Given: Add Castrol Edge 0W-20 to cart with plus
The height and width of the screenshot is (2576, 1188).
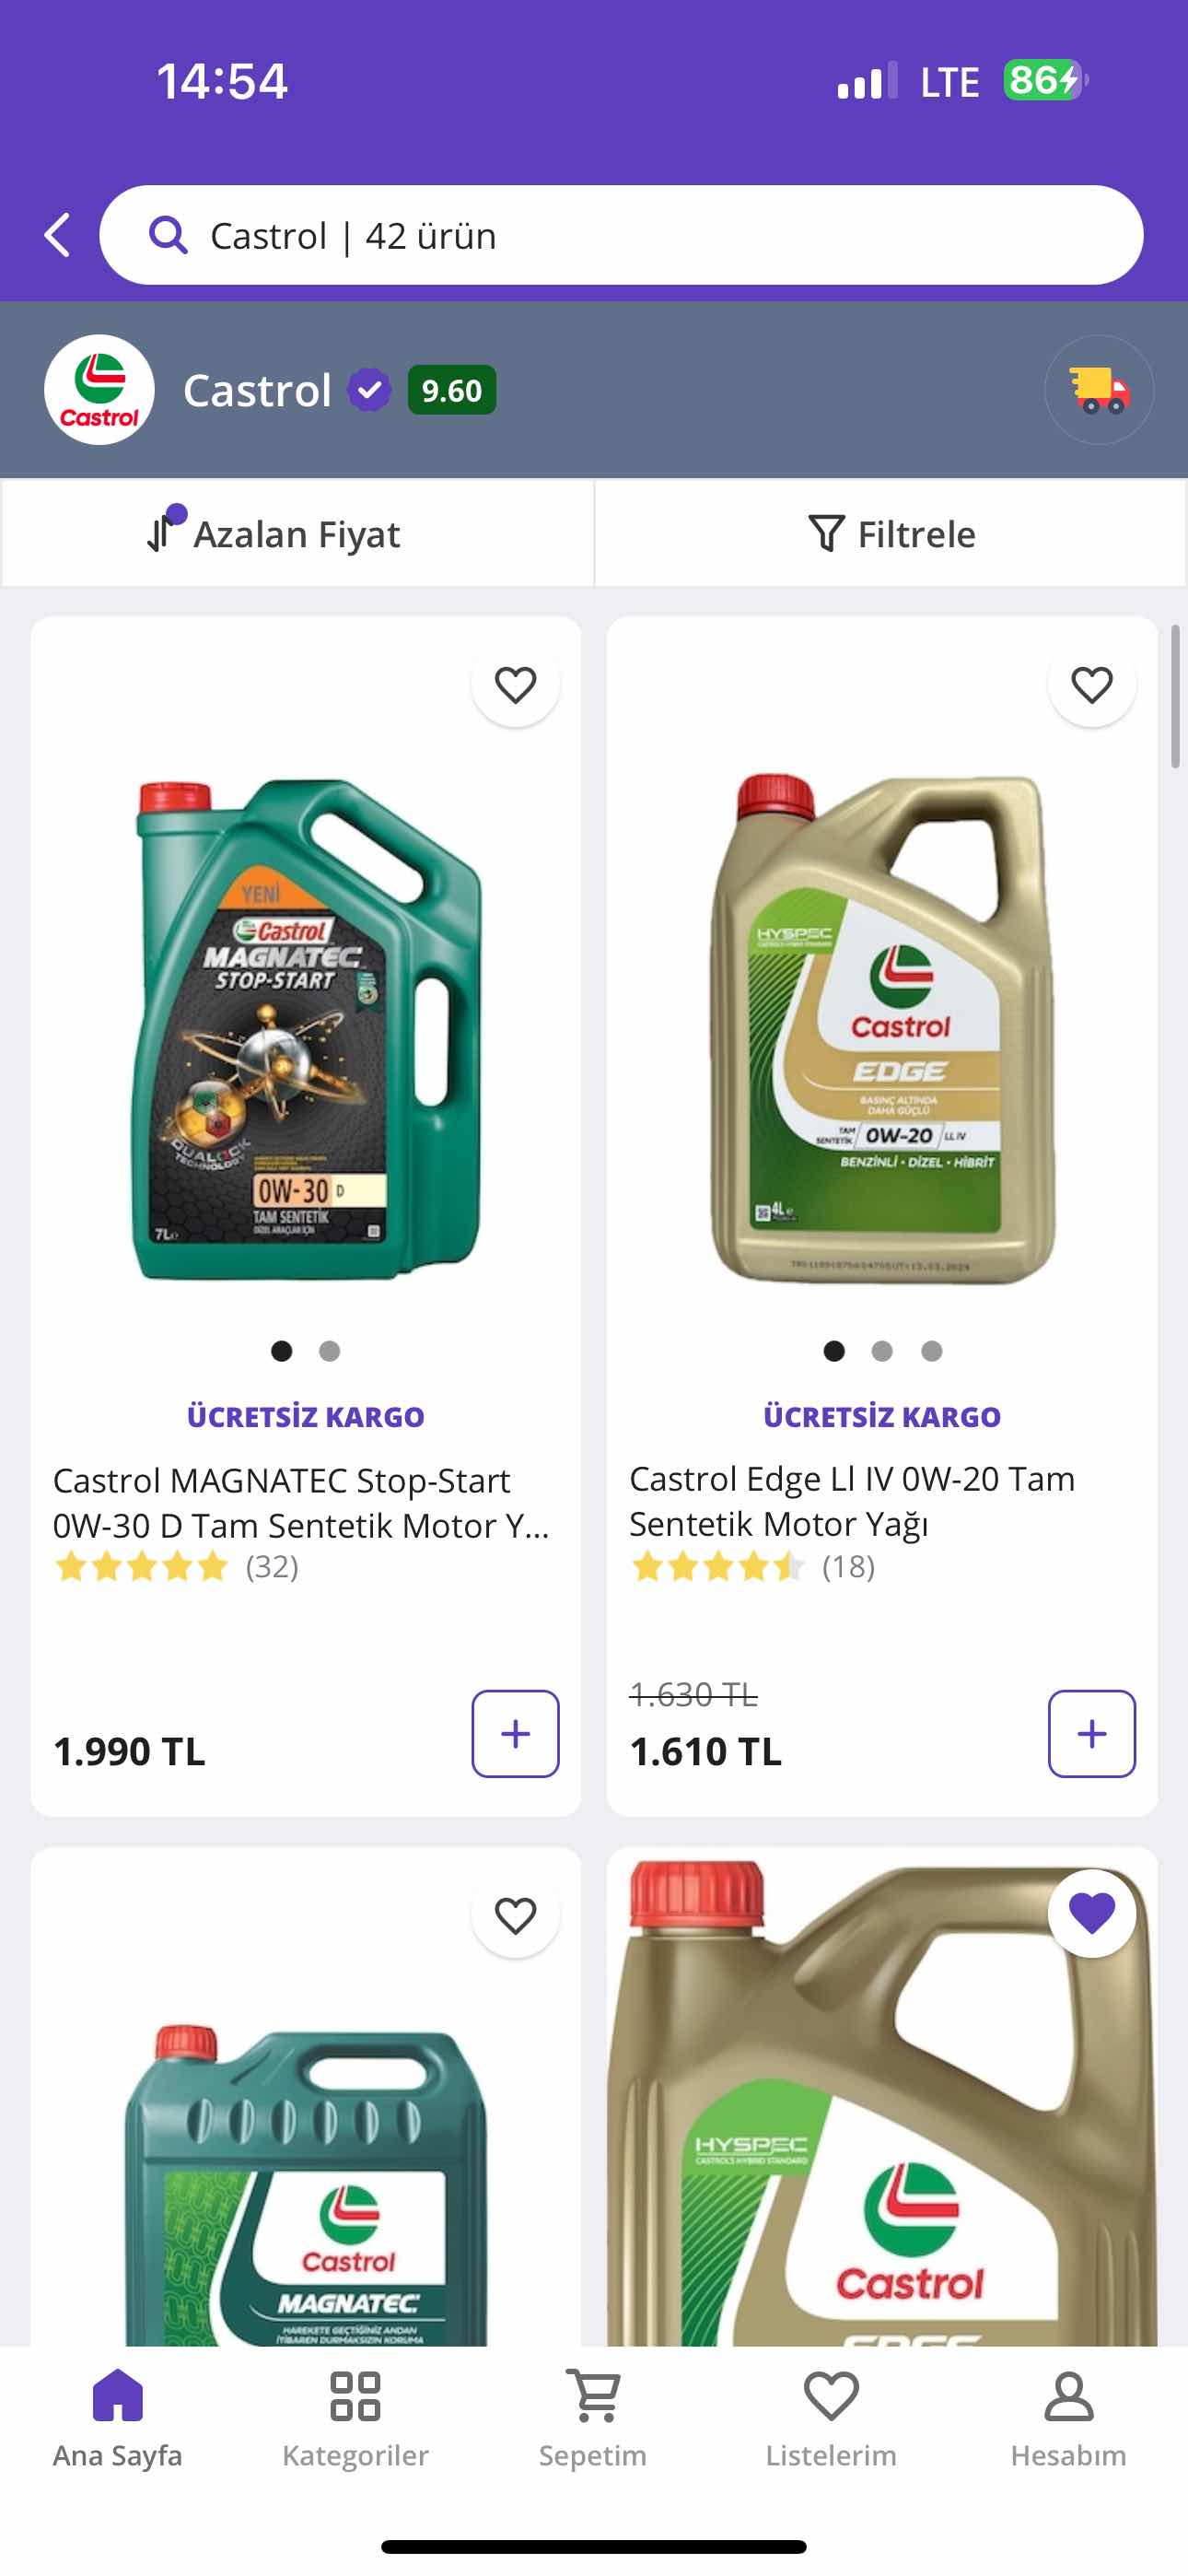Looking at the screenshot, I should click(1091, 1733).
